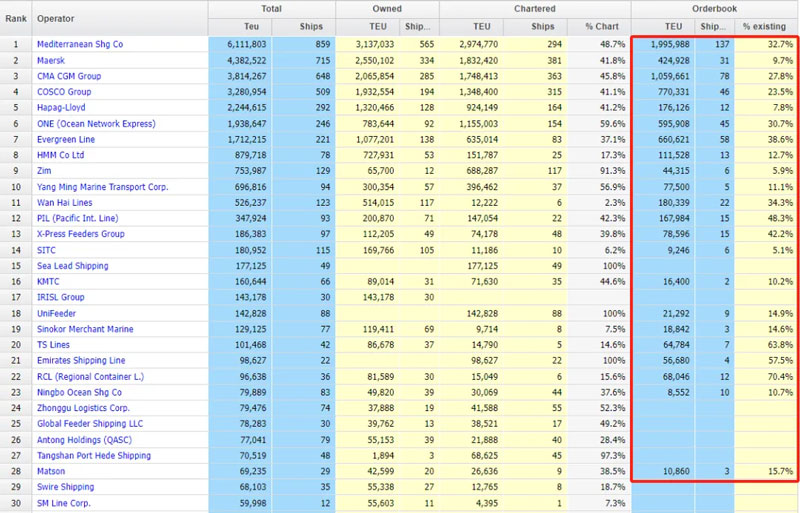Click the Maersk operator link
Viewport: 800px width, 513px height.
pos(51,61)
